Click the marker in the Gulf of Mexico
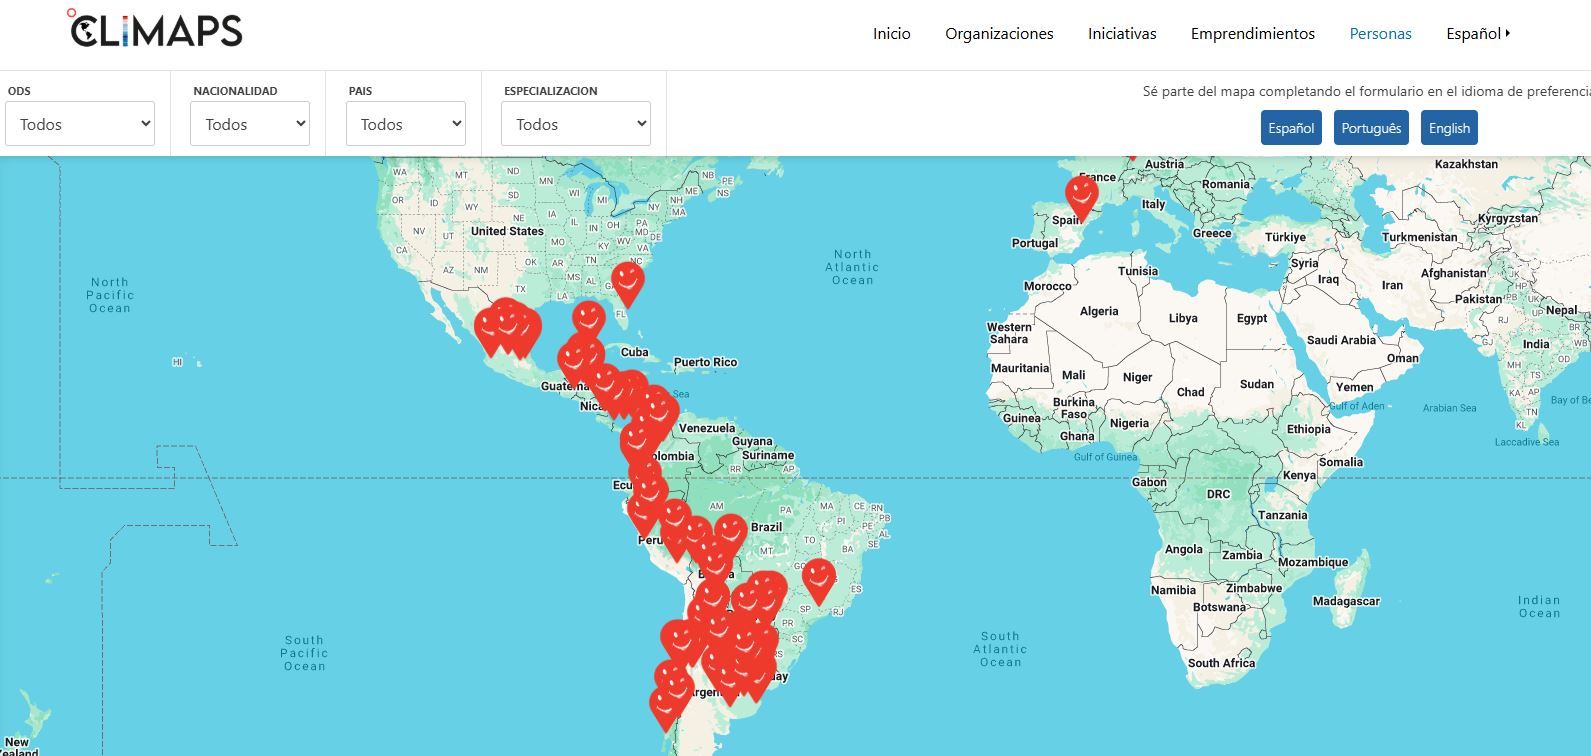Image resolution: width=1591 pixels, height=756 pixels. click(588, 320)
